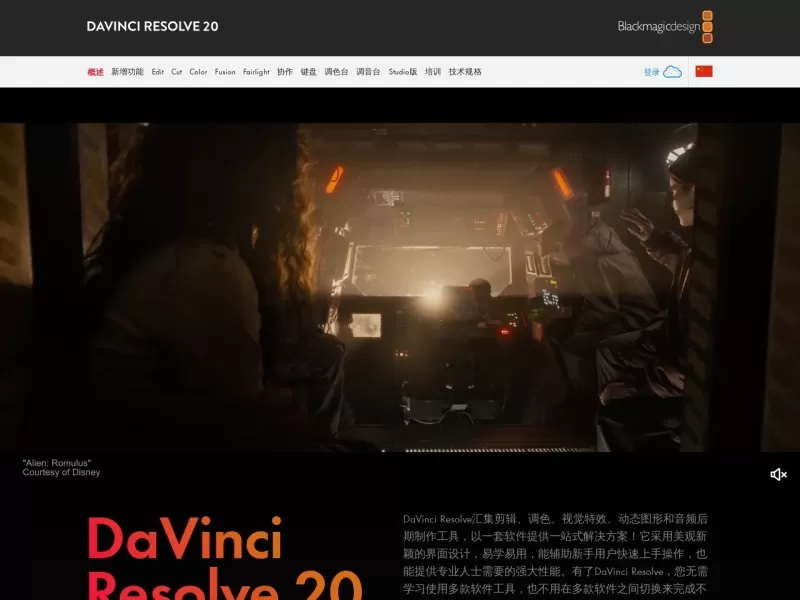Screen dimensions: 800x600
Task: Unmute the background video via speaker icon
Action: (780, 476)
